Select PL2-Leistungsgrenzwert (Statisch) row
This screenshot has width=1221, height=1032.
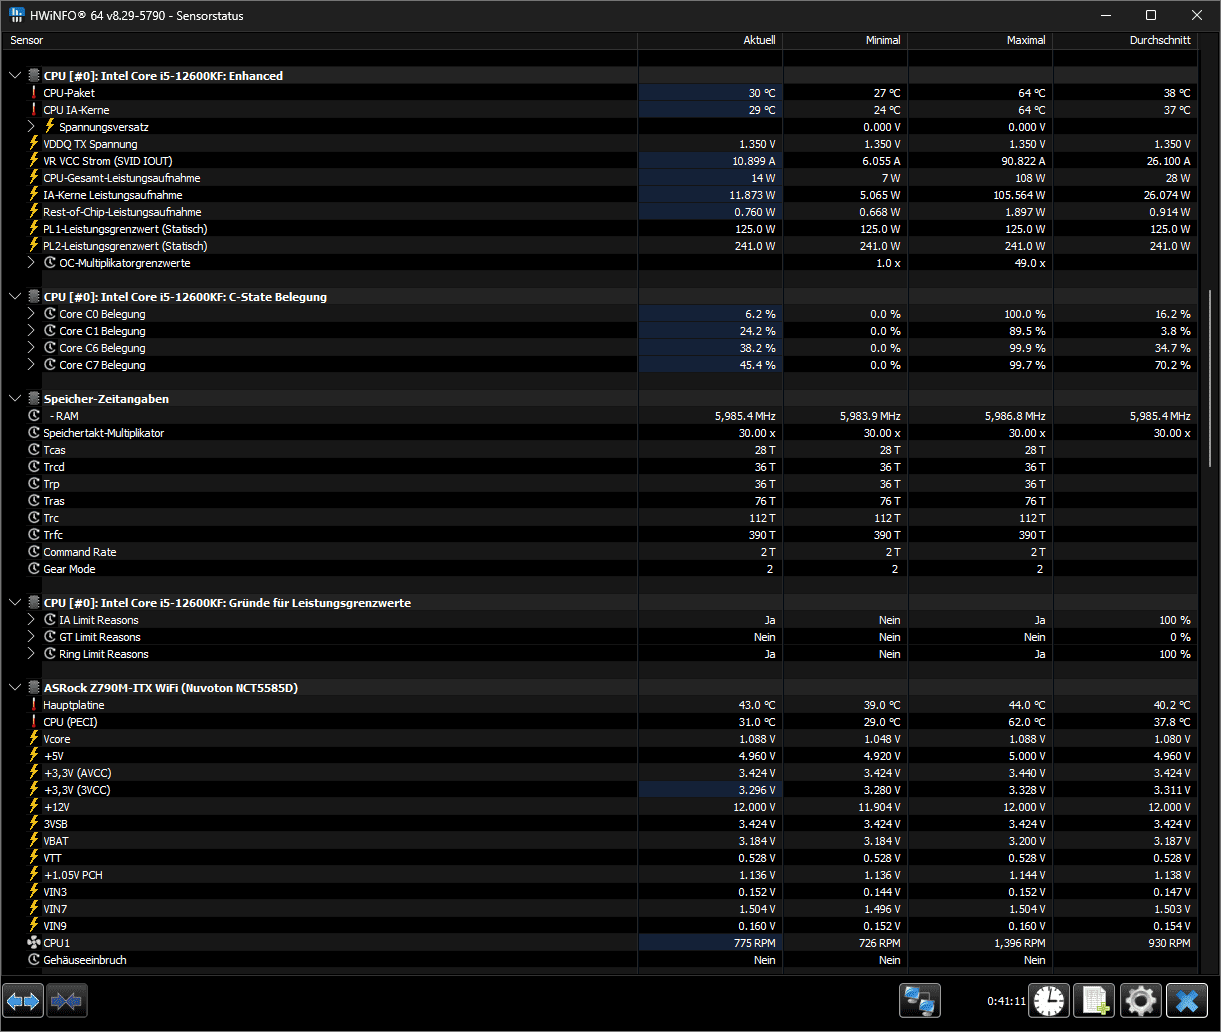tap(600, 246)
